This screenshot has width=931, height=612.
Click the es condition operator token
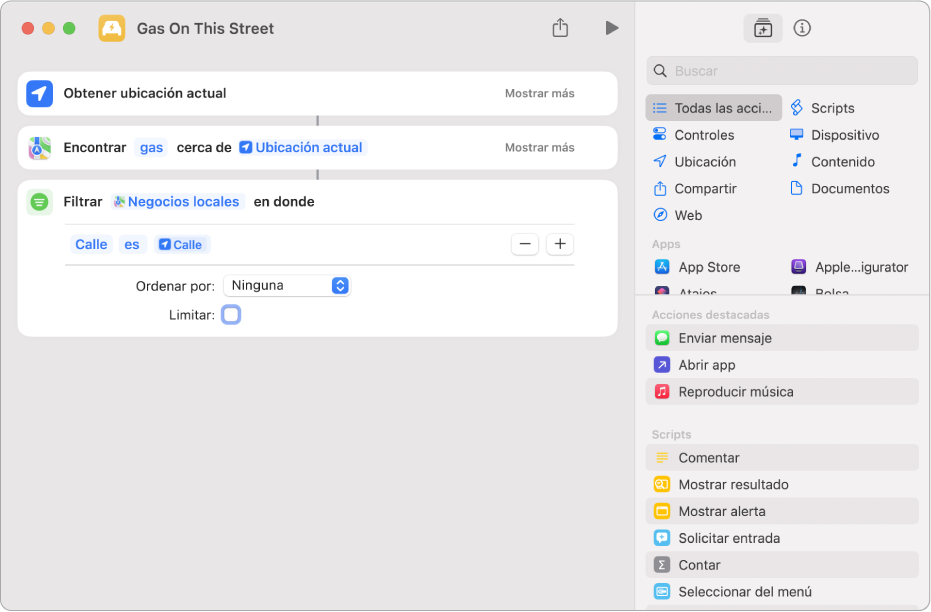tap(132, 245)
